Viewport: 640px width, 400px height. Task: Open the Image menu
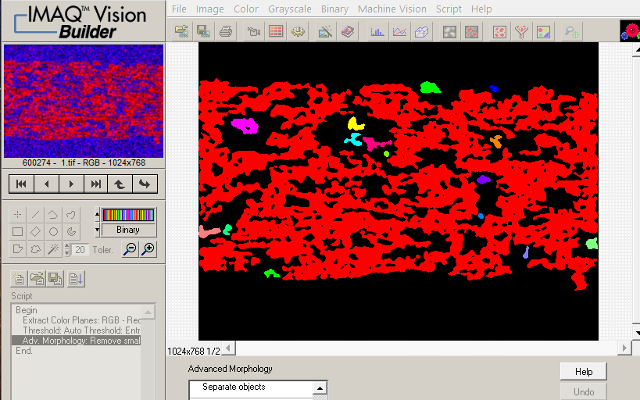[210, 9]
